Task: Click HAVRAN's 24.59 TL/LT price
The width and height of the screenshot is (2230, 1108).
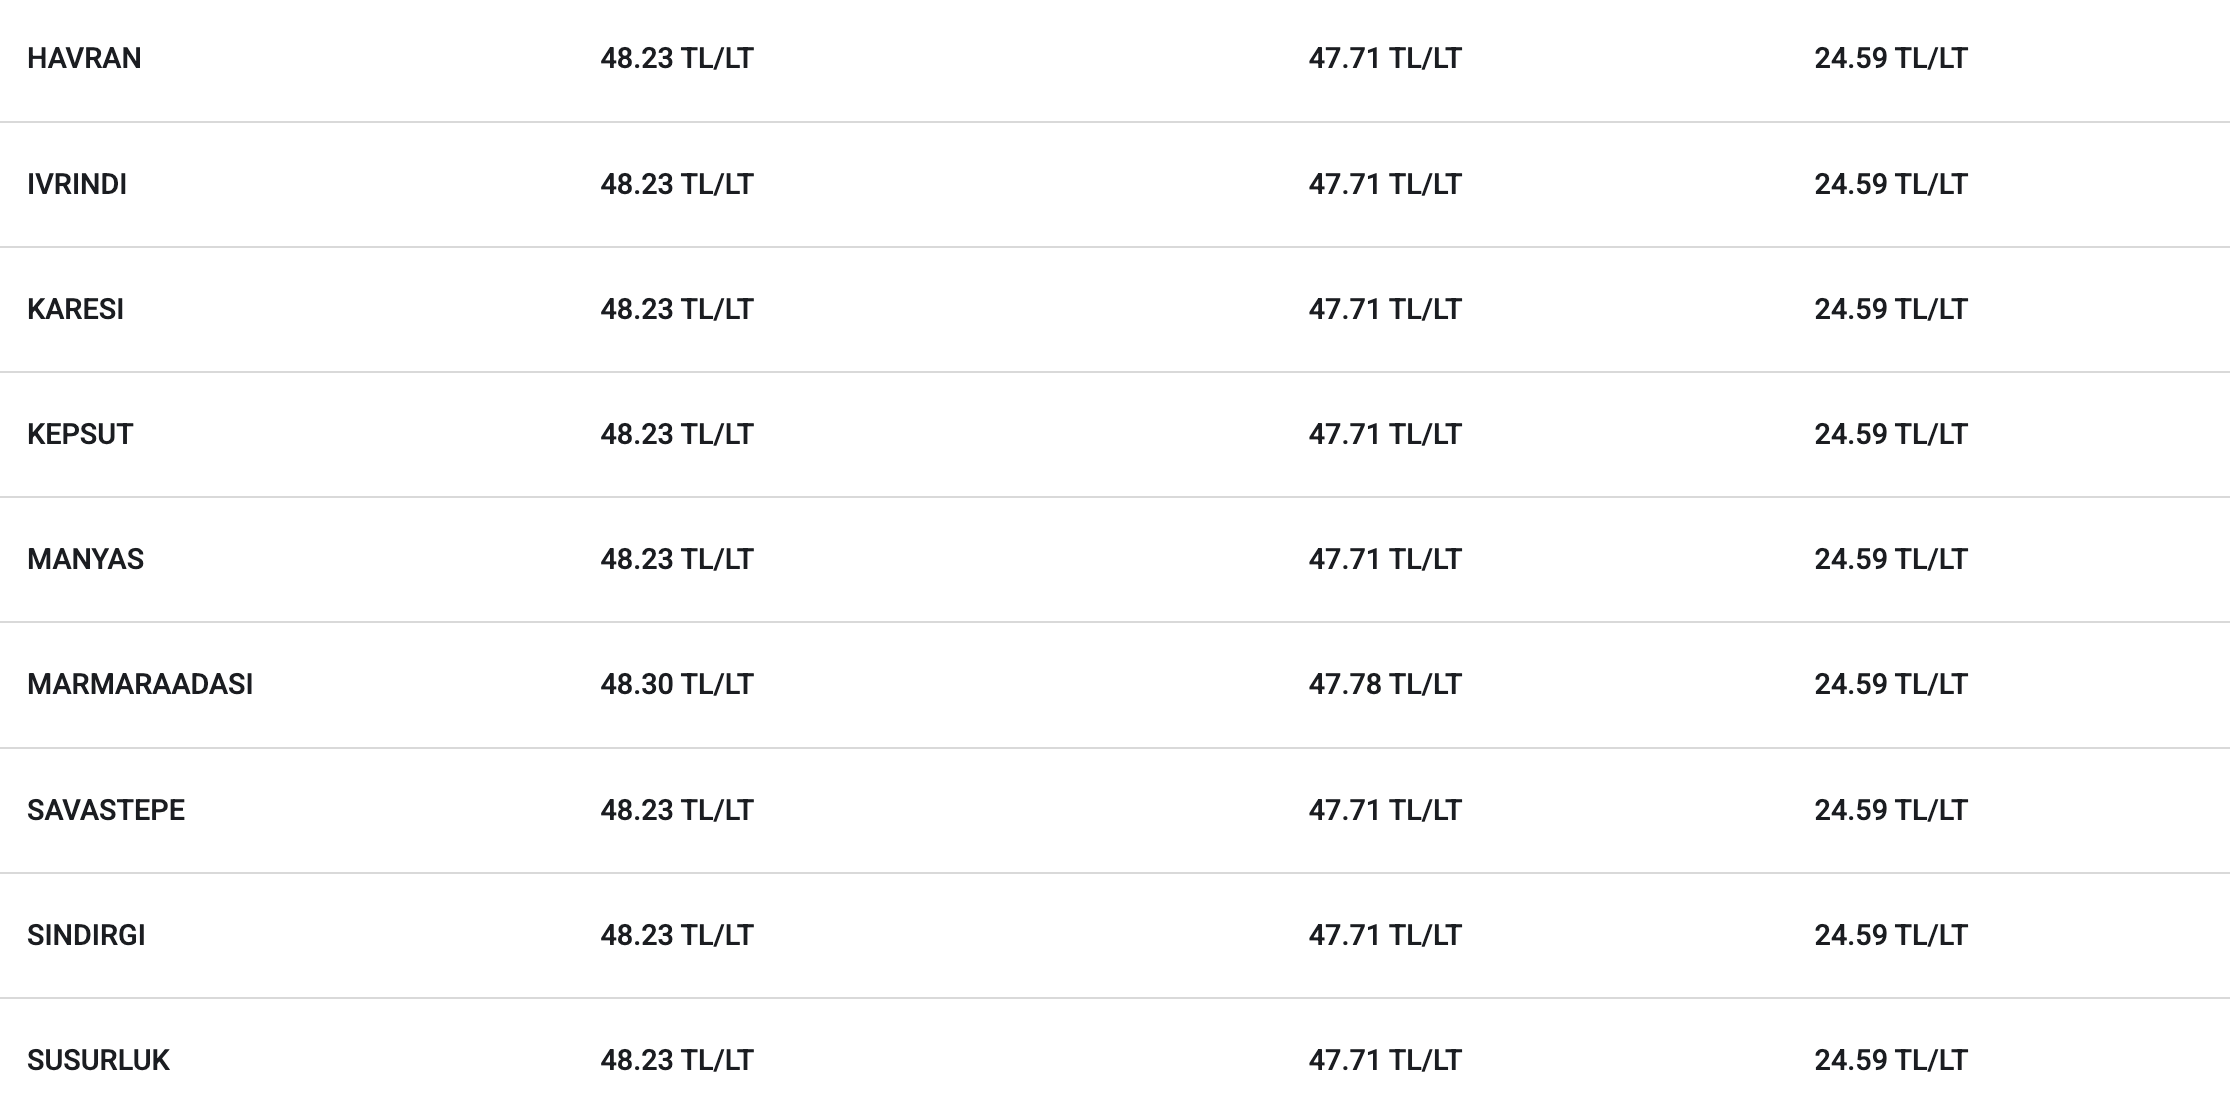Action: pyautogui.click(x=1891, y=58)
